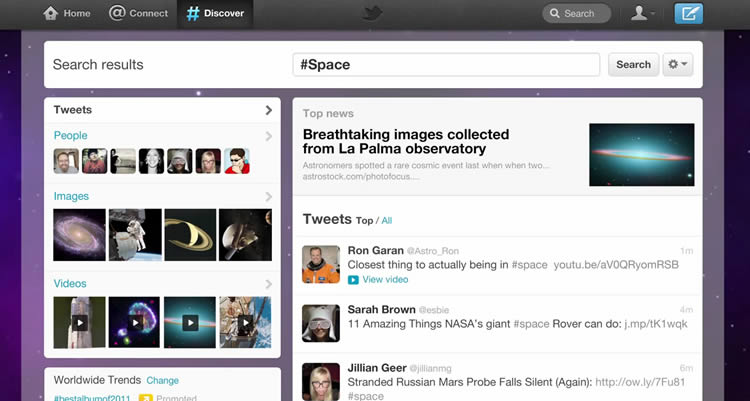750x401 pixels.
Task: Open the gear settings dropdown
Action: pyautogui.click(x=678, y=65)
